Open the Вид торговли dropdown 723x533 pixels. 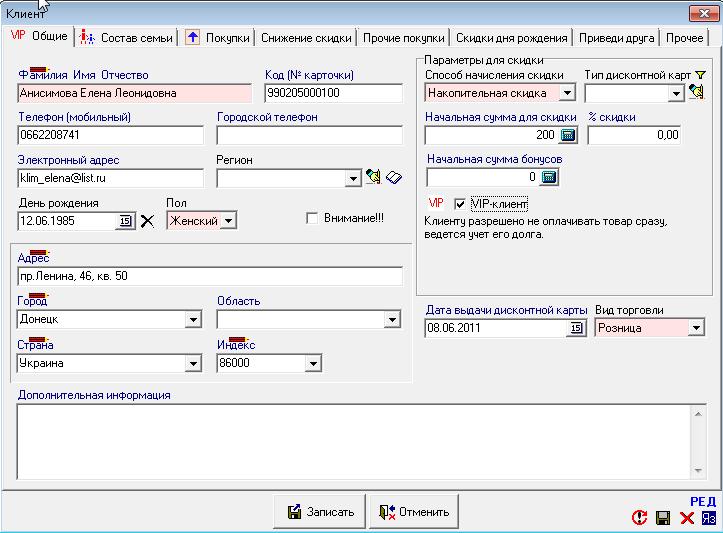pos(696,328)
